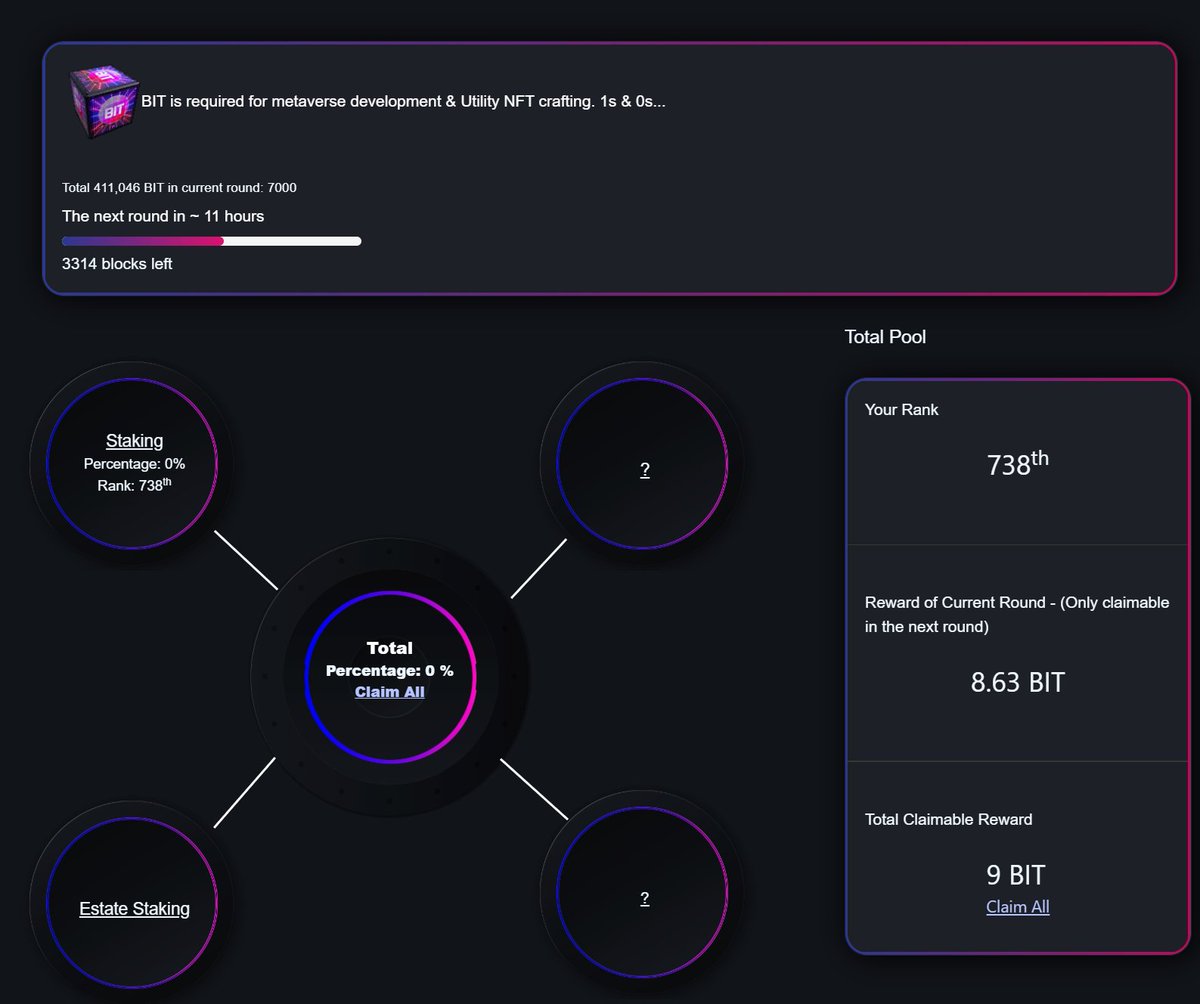Click the 8.63 BIT reward amount
This screenshot has height=1004, width=1200.
tap(1017, 683)
